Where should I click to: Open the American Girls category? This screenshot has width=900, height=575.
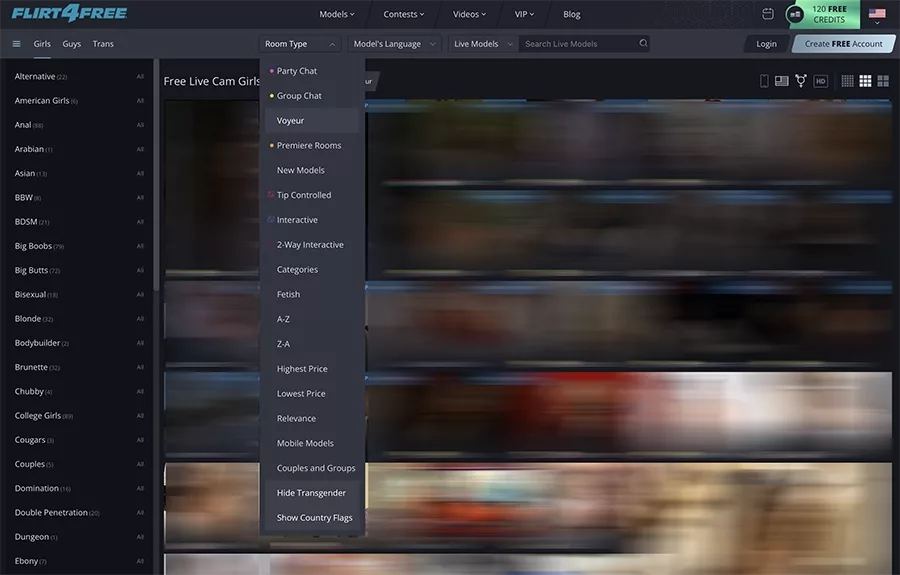(46, 100)
